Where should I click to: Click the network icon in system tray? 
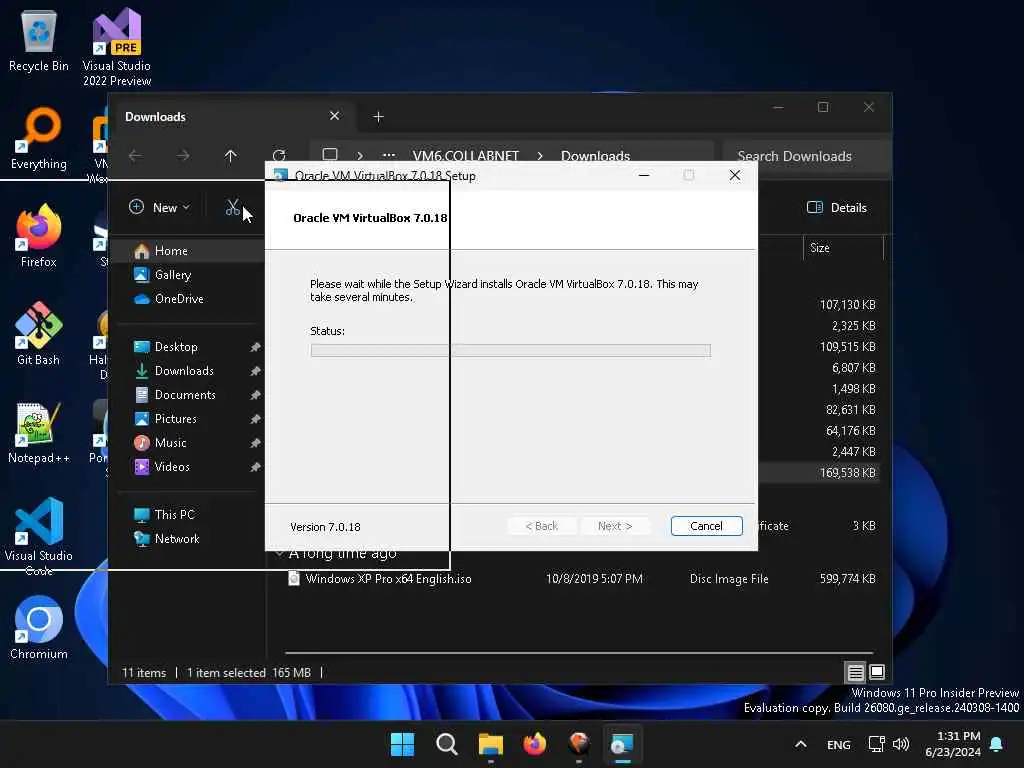pos(876,744)
